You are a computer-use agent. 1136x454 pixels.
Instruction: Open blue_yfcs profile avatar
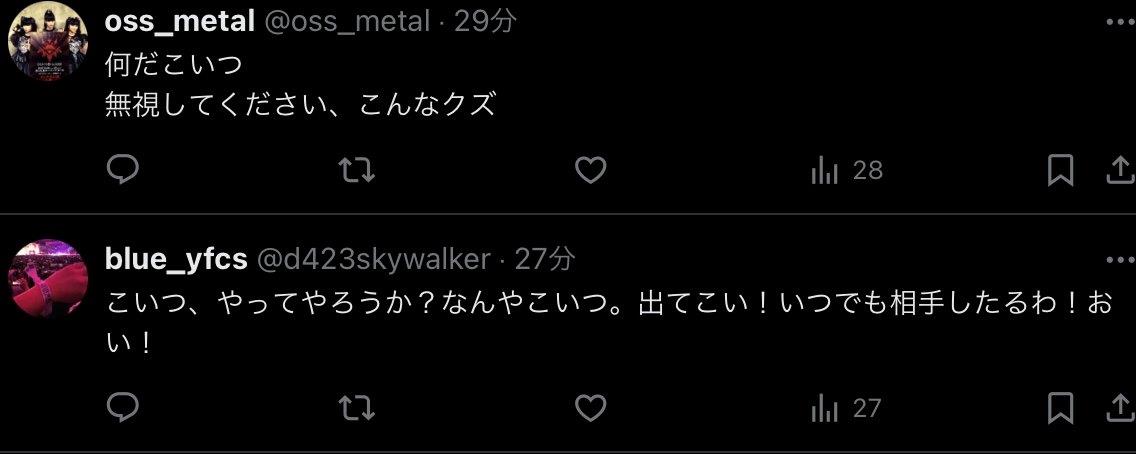(x=48, y=279)
